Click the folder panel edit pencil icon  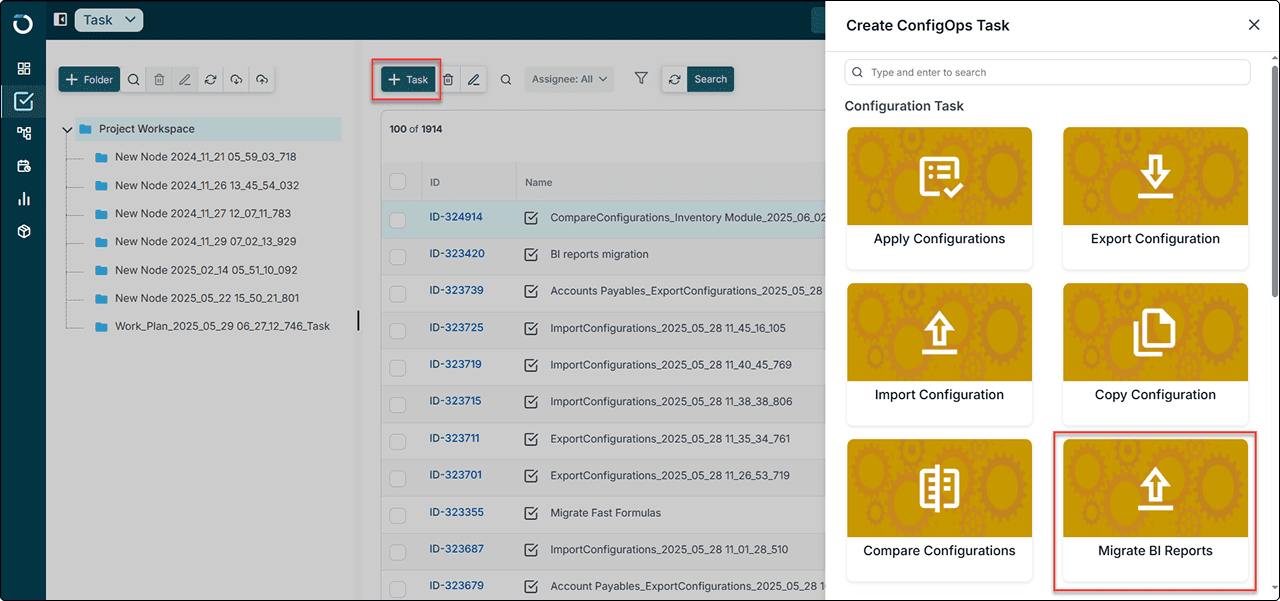(x=185, y=80)
